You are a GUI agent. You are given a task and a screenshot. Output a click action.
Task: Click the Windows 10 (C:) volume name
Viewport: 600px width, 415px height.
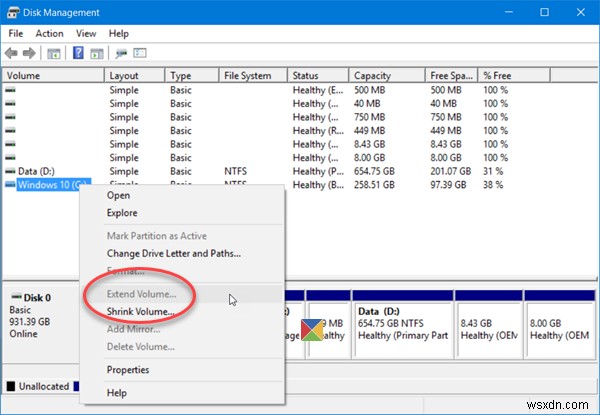point(53,185)
